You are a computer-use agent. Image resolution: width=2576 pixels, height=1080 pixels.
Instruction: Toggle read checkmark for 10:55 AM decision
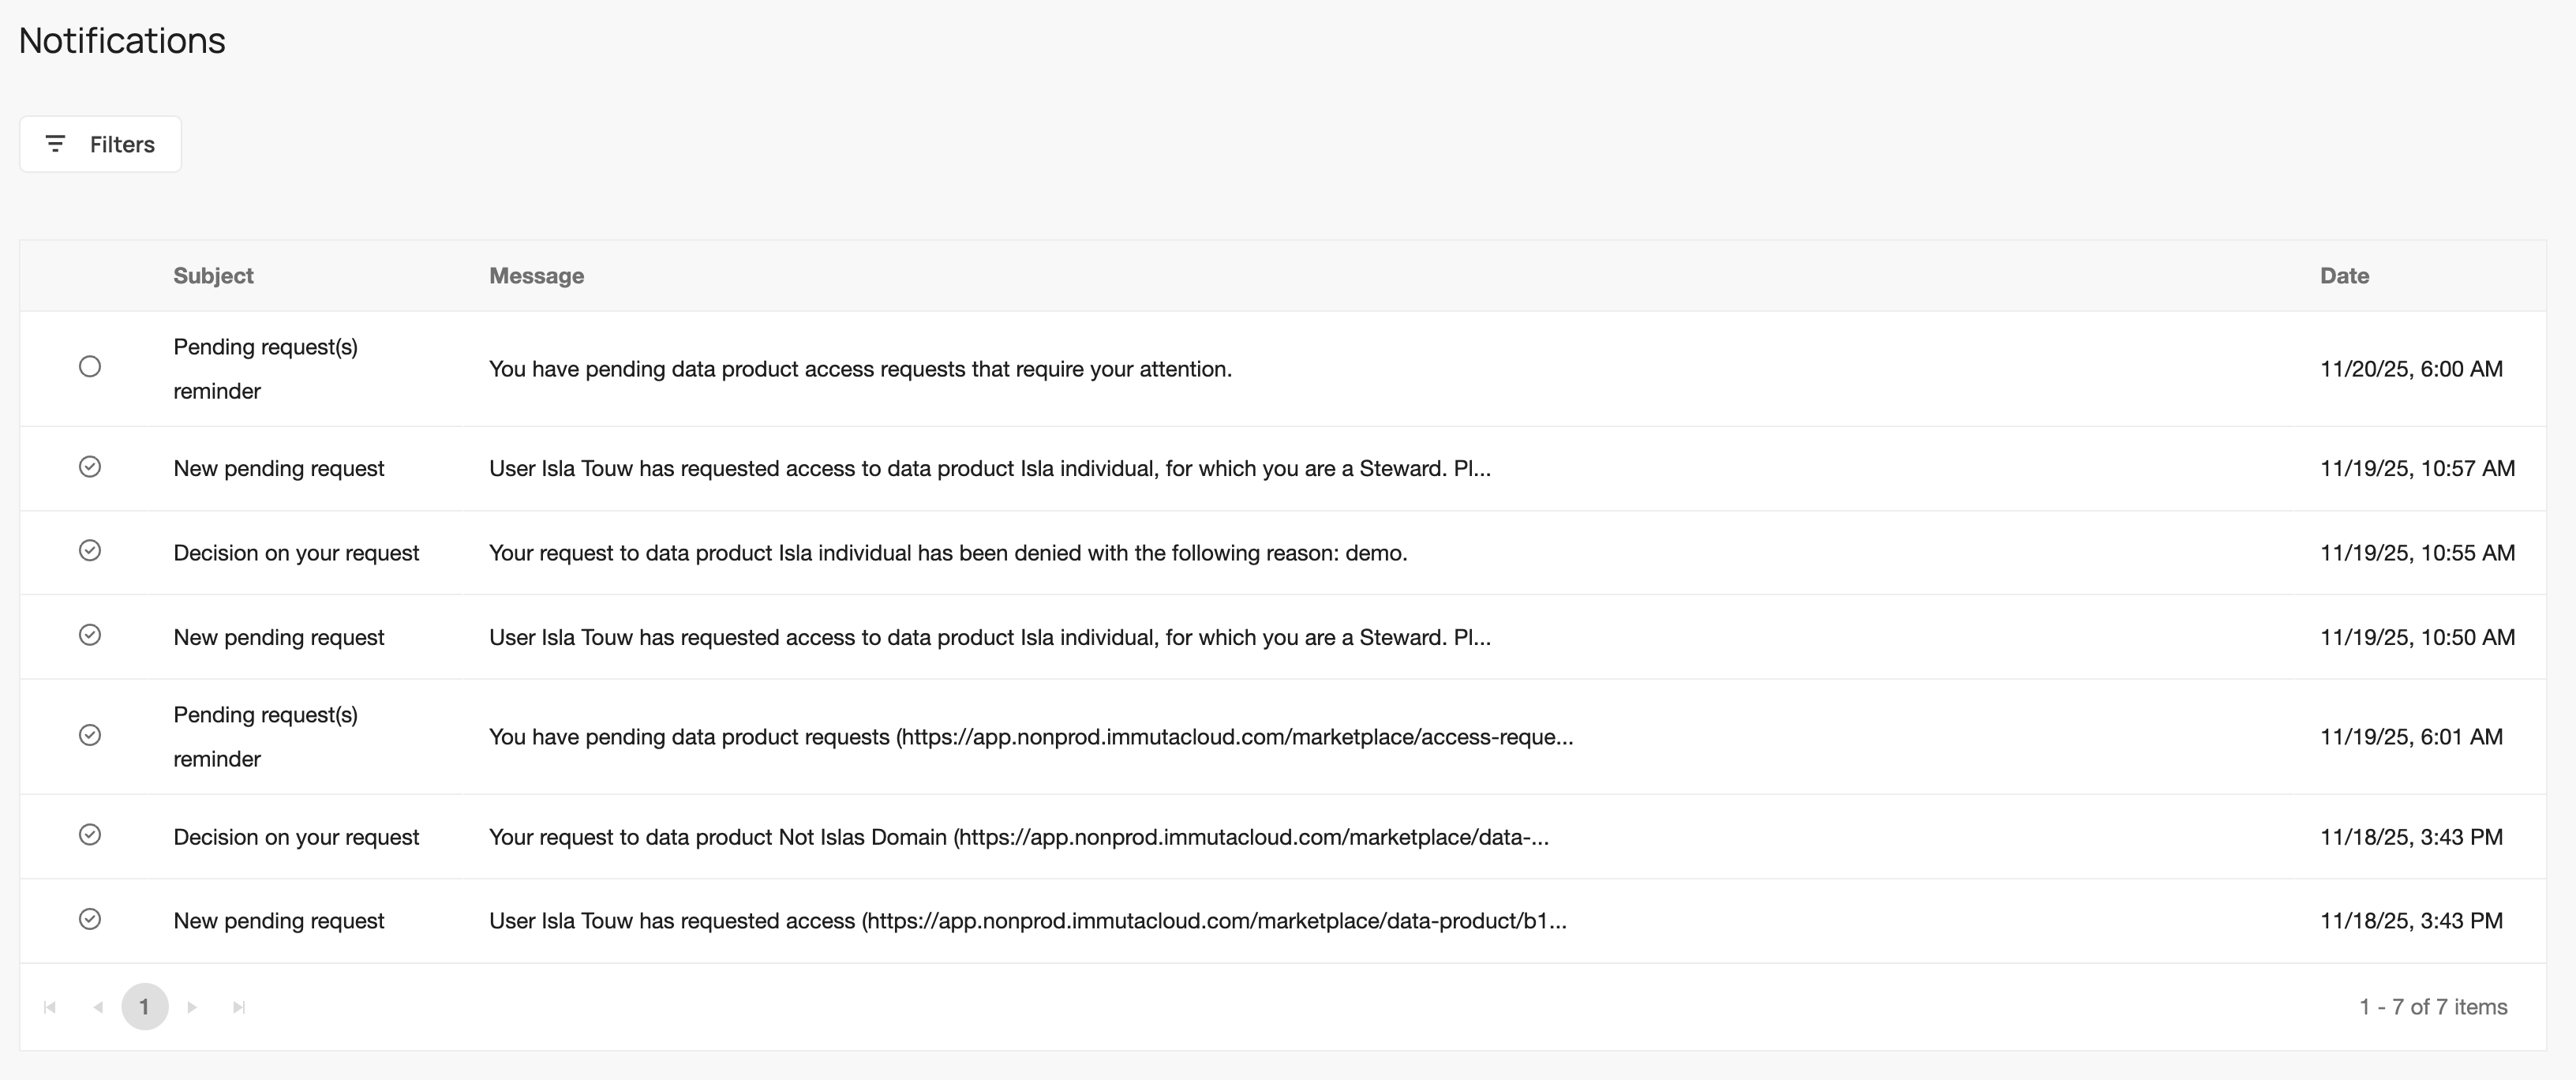[x=90, y=551]
